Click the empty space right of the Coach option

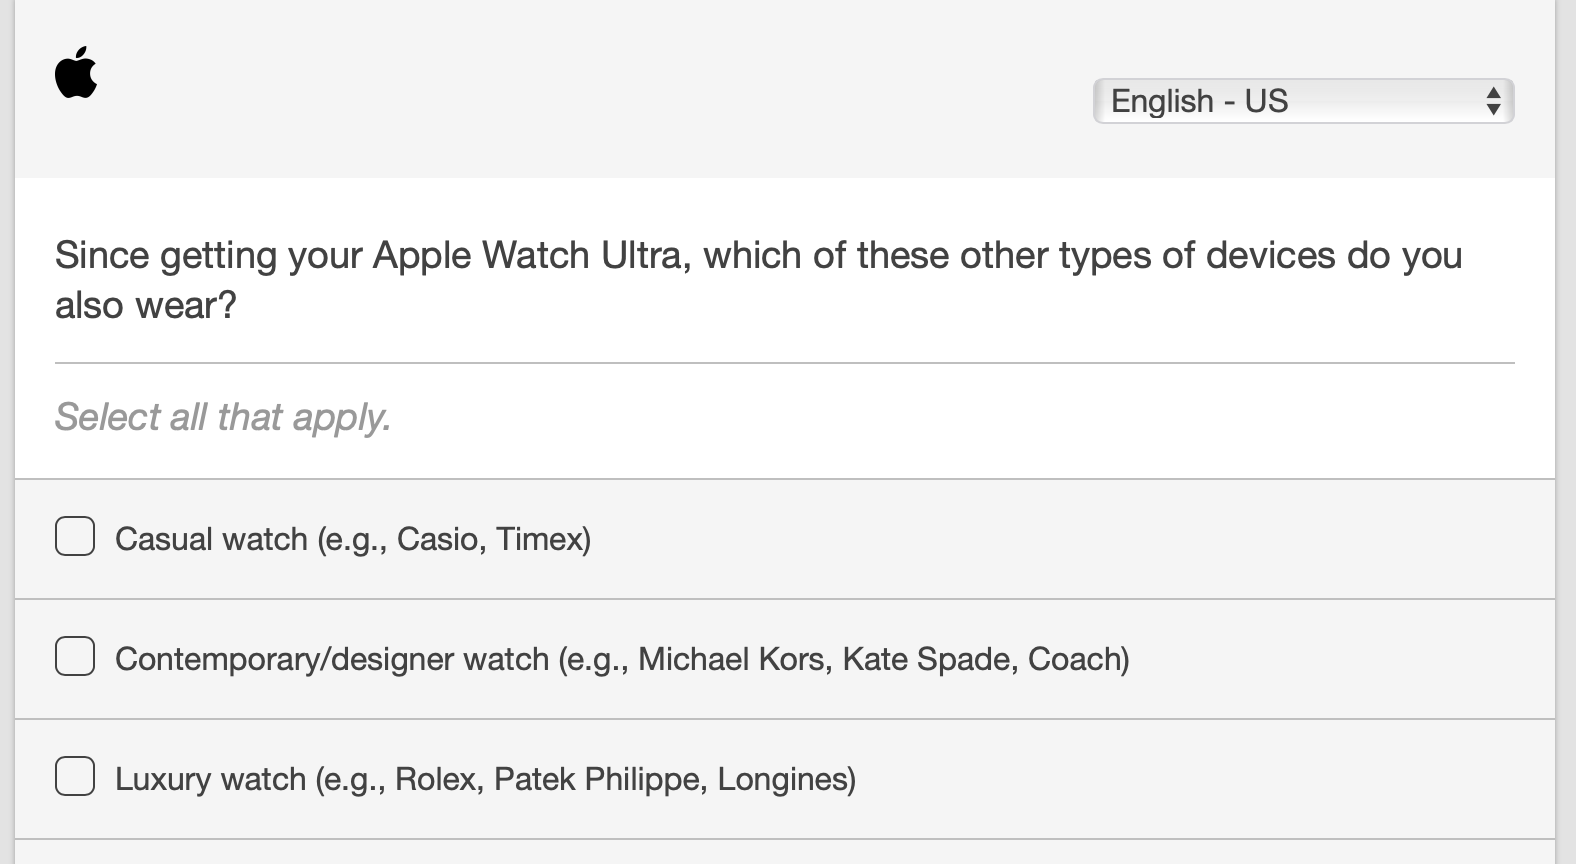1340,660
